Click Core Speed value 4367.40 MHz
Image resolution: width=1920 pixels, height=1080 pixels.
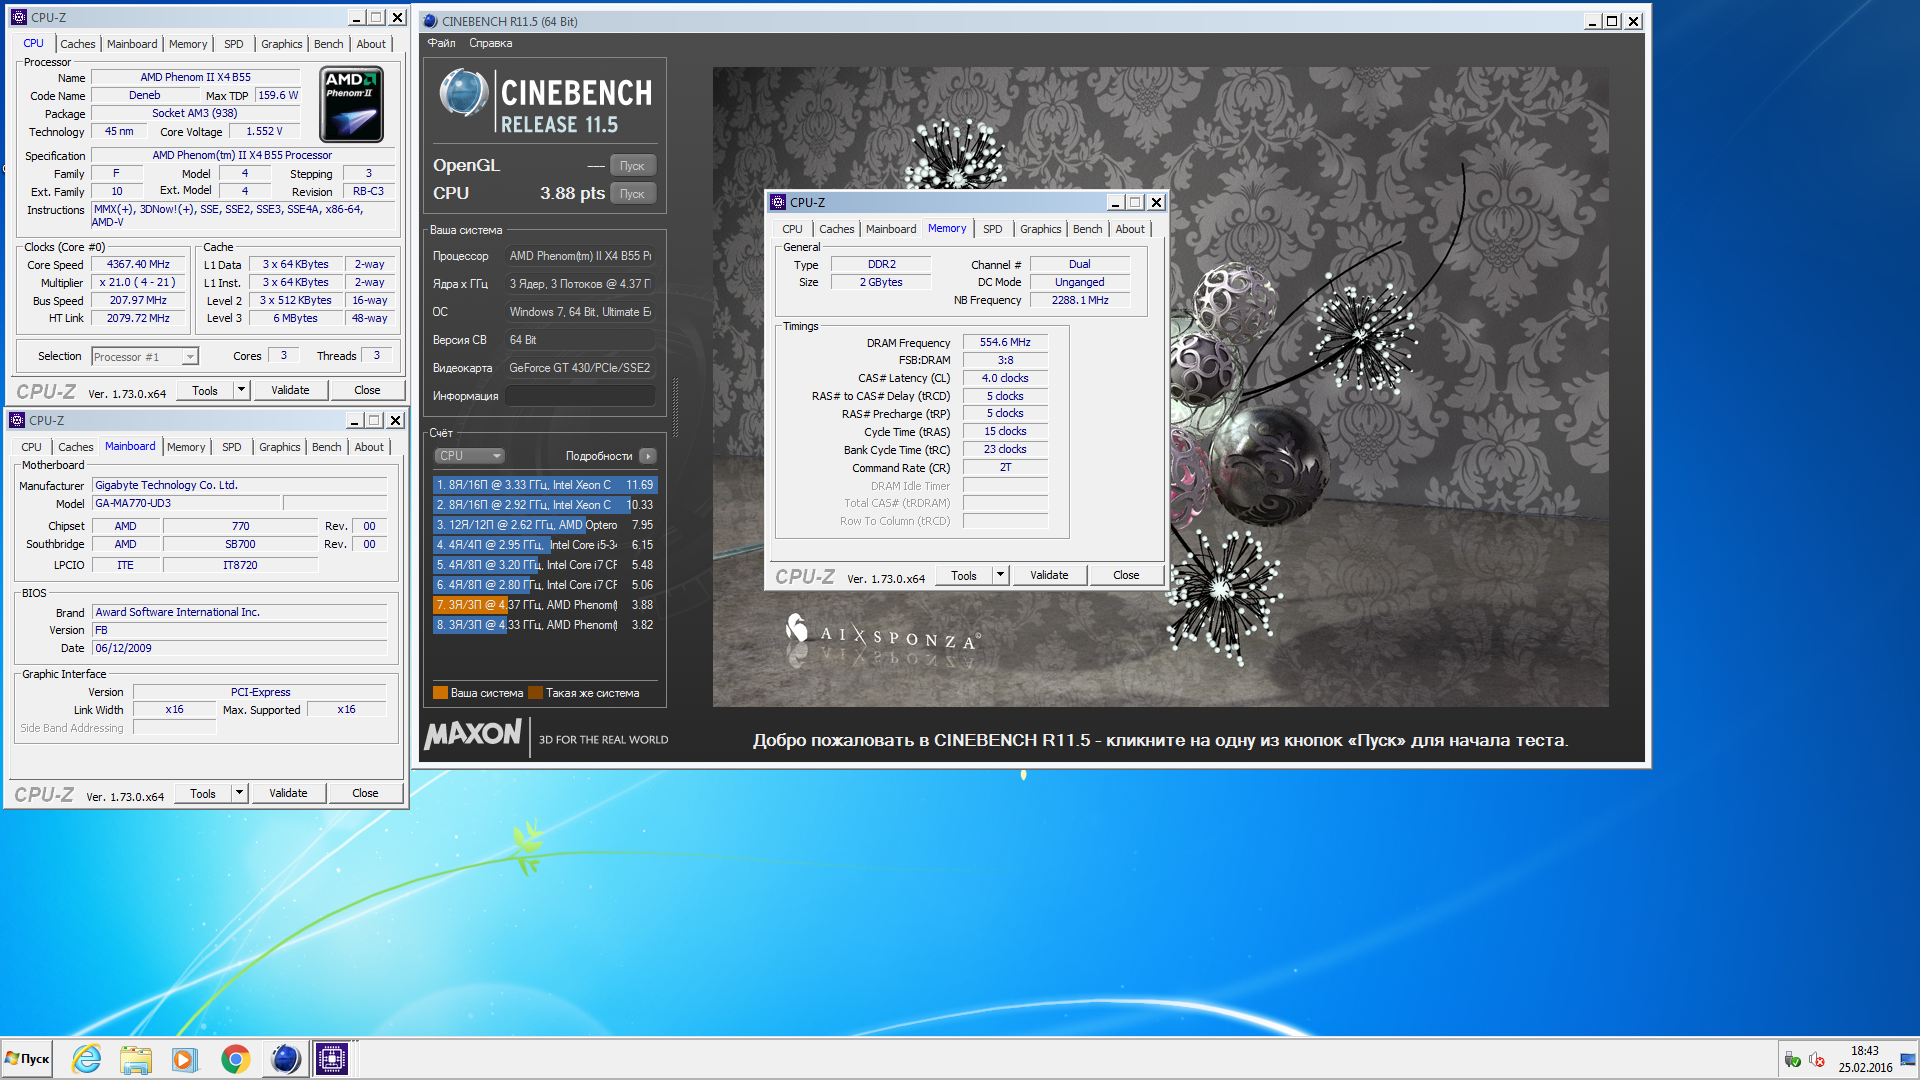coord(139,265)
